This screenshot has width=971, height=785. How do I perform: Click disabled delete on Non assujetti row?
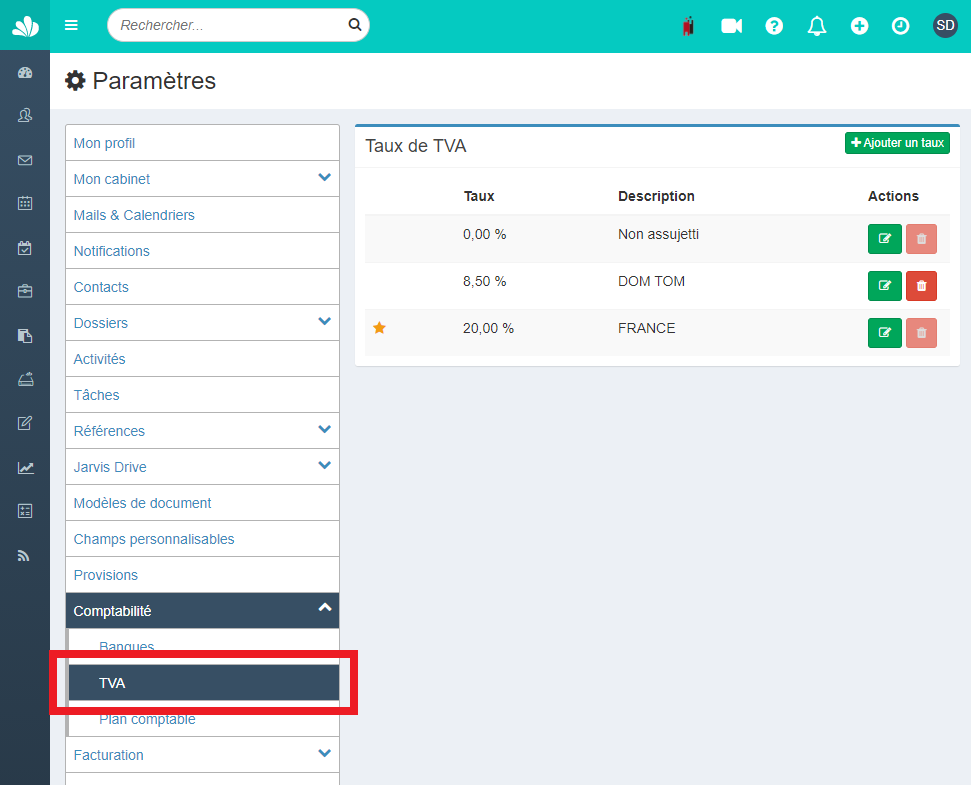point(921,239)
